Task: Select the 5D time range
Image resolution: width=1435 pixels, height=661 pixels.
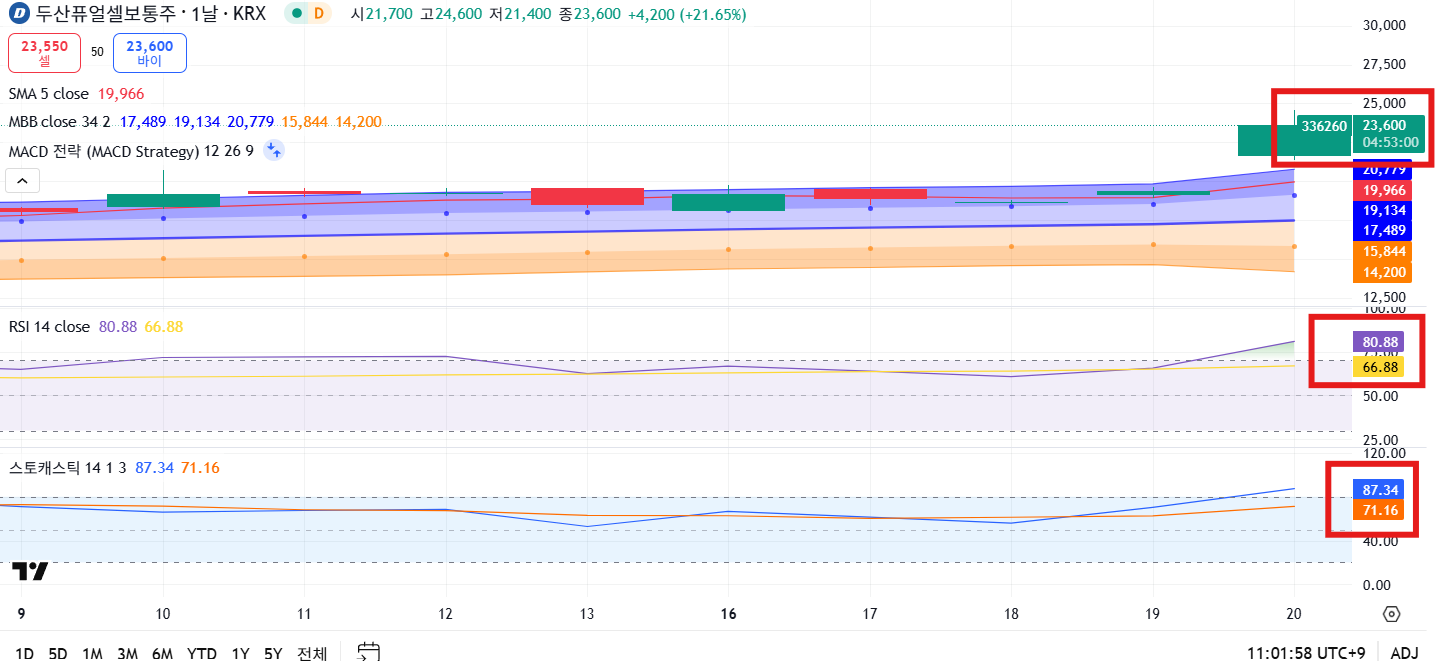Action: click(58, 654)
